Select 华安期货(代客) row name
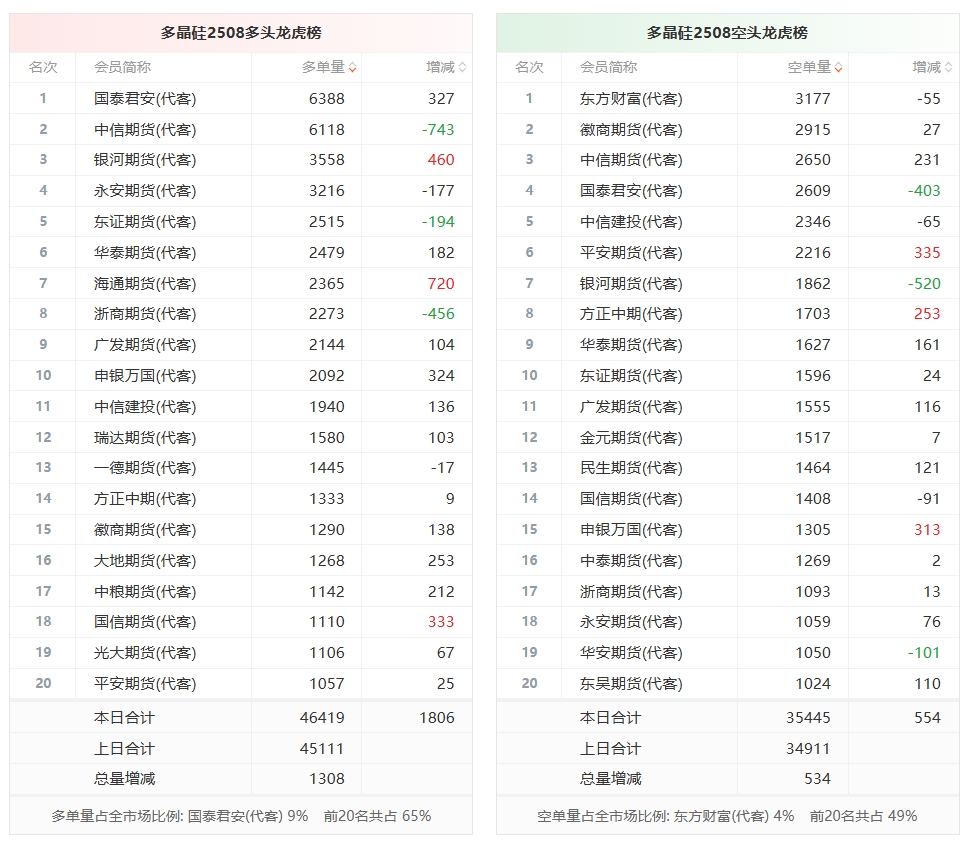Screen dimensions: 975x847 click(x=631, y=653)
